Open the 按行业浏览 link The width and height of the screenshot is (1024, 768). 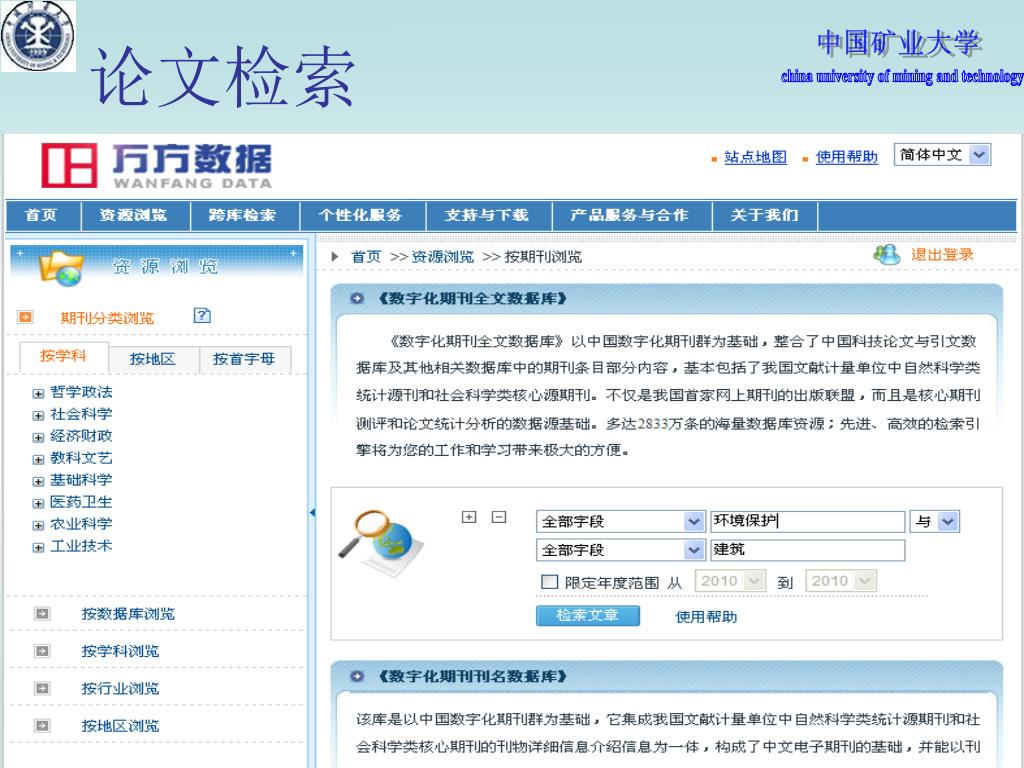tap(120, 688)
